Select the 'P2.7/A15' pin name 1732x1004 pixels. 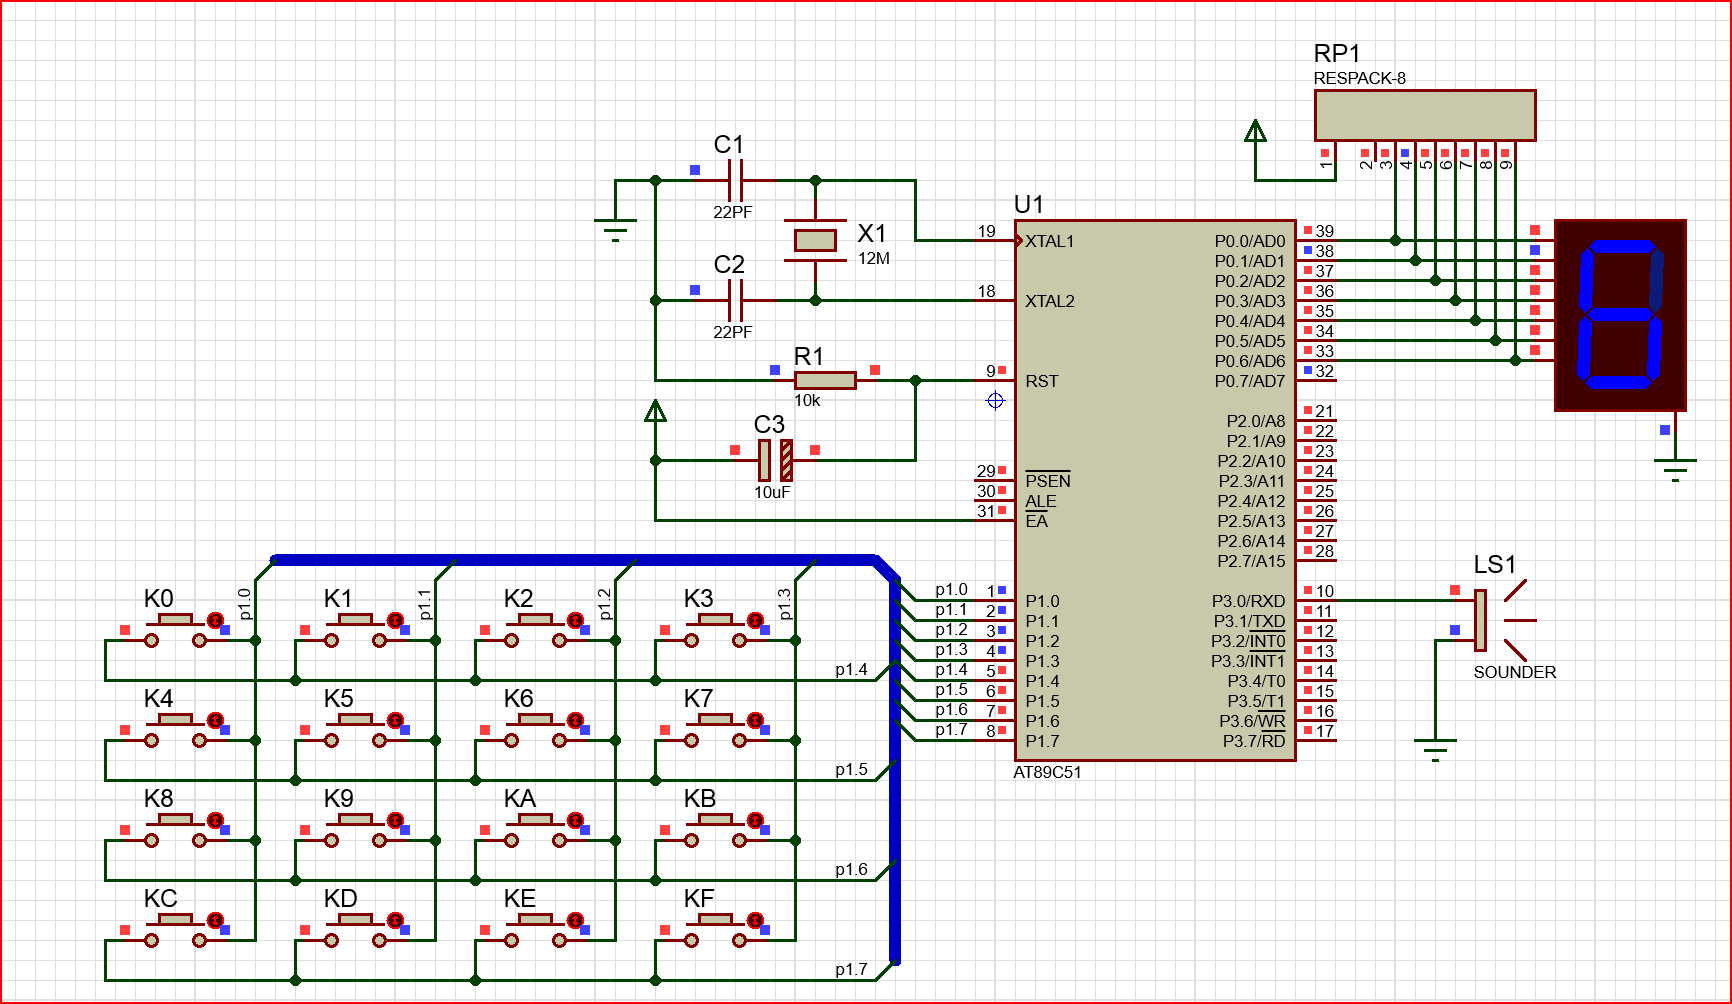pos(1251,561)
